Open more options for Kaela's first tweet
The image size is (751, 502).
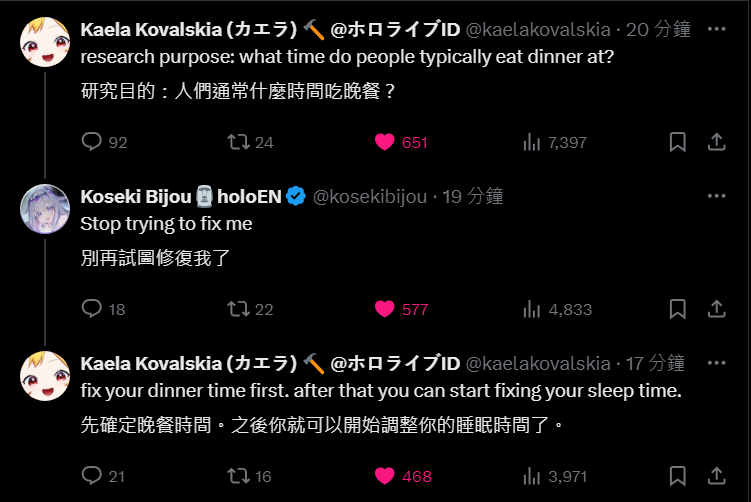[716, 29]
